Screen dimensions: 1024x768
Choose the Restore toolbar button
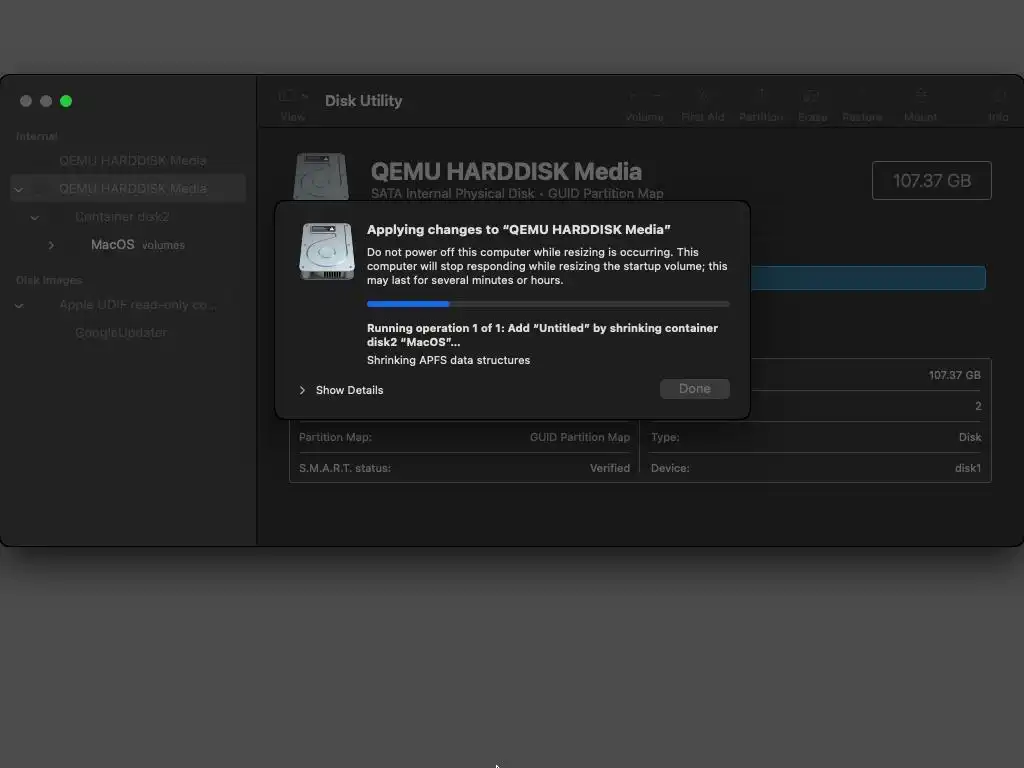[x=862, y=104]
